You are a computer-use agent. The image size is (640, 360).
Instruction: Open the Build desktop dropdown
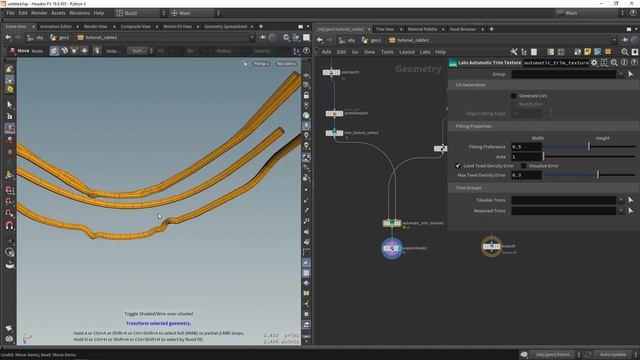click(x=141, y=13)
